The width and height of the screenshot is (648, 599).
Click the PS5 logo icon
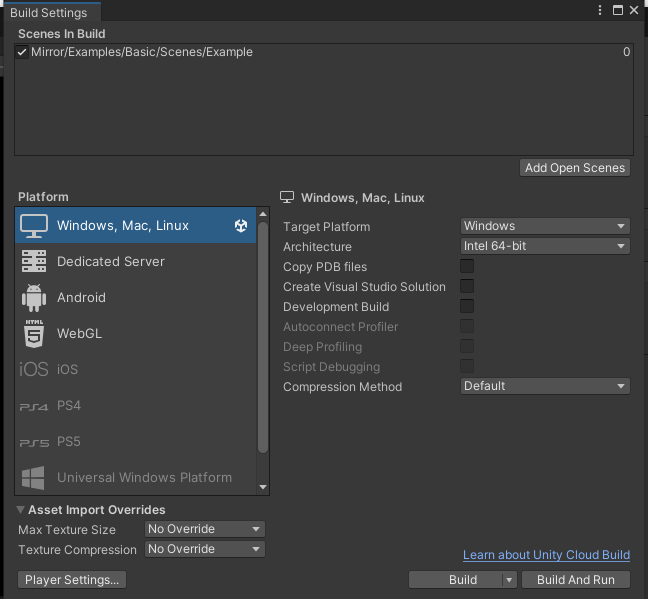[x=34, y=443]
